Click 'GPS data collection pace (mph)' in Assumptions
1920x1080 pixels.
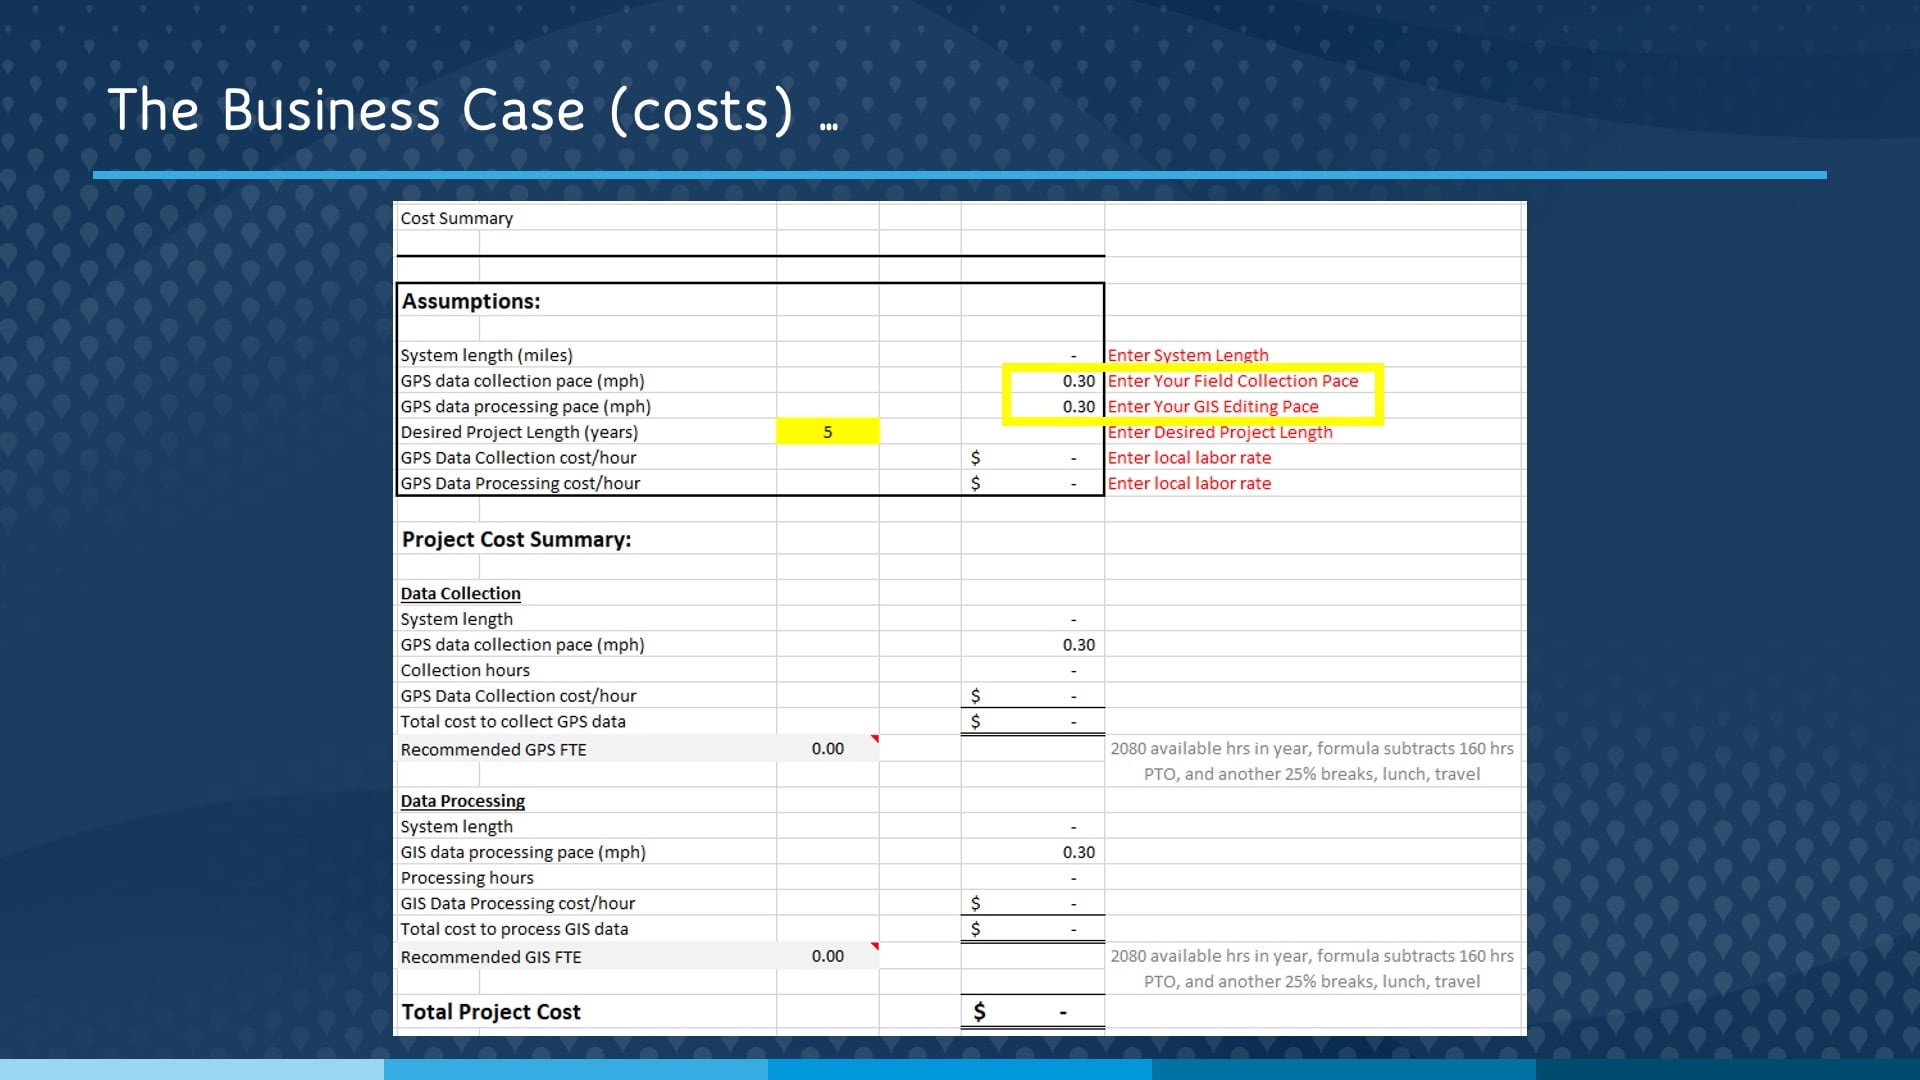[x=523, y=381]
